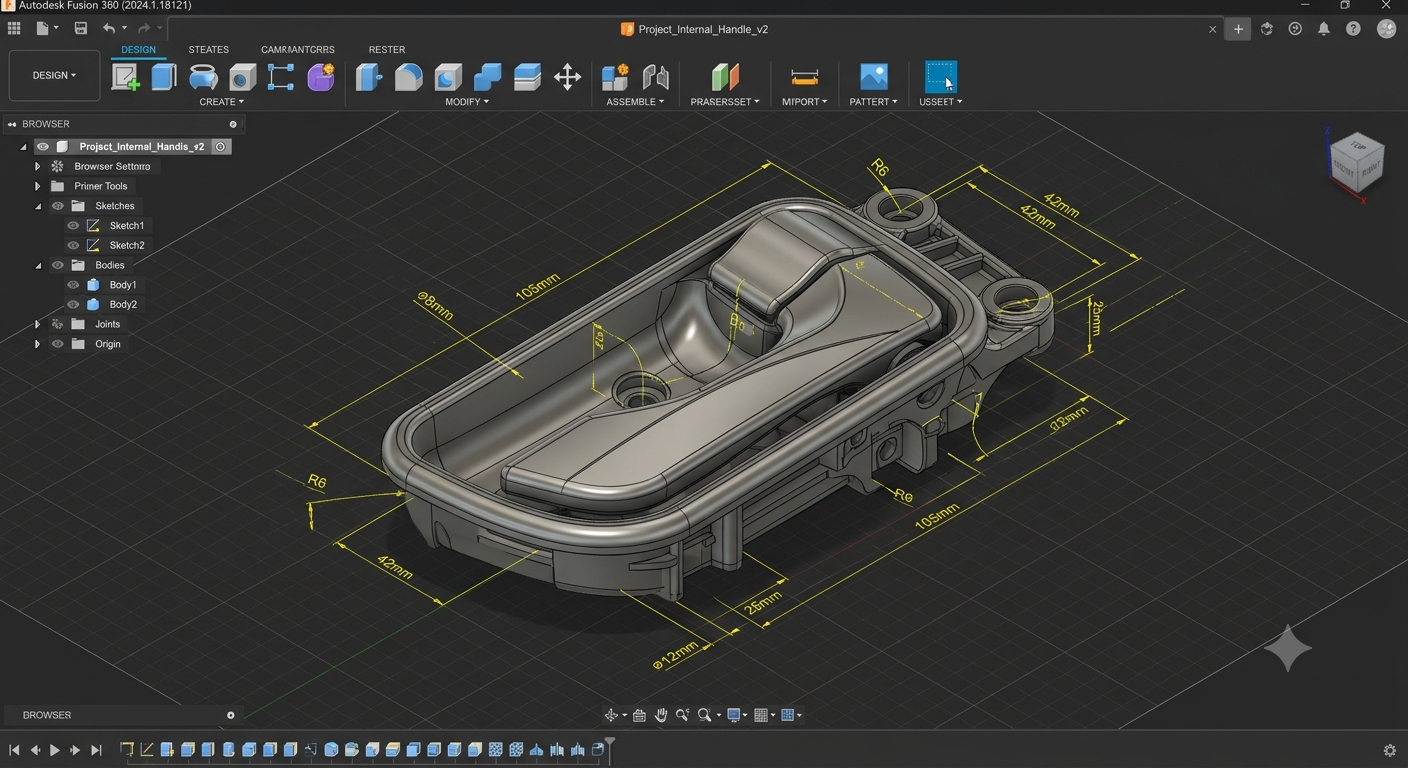
Task: Open a new design tab with plus
Action: pos(1238,29)
